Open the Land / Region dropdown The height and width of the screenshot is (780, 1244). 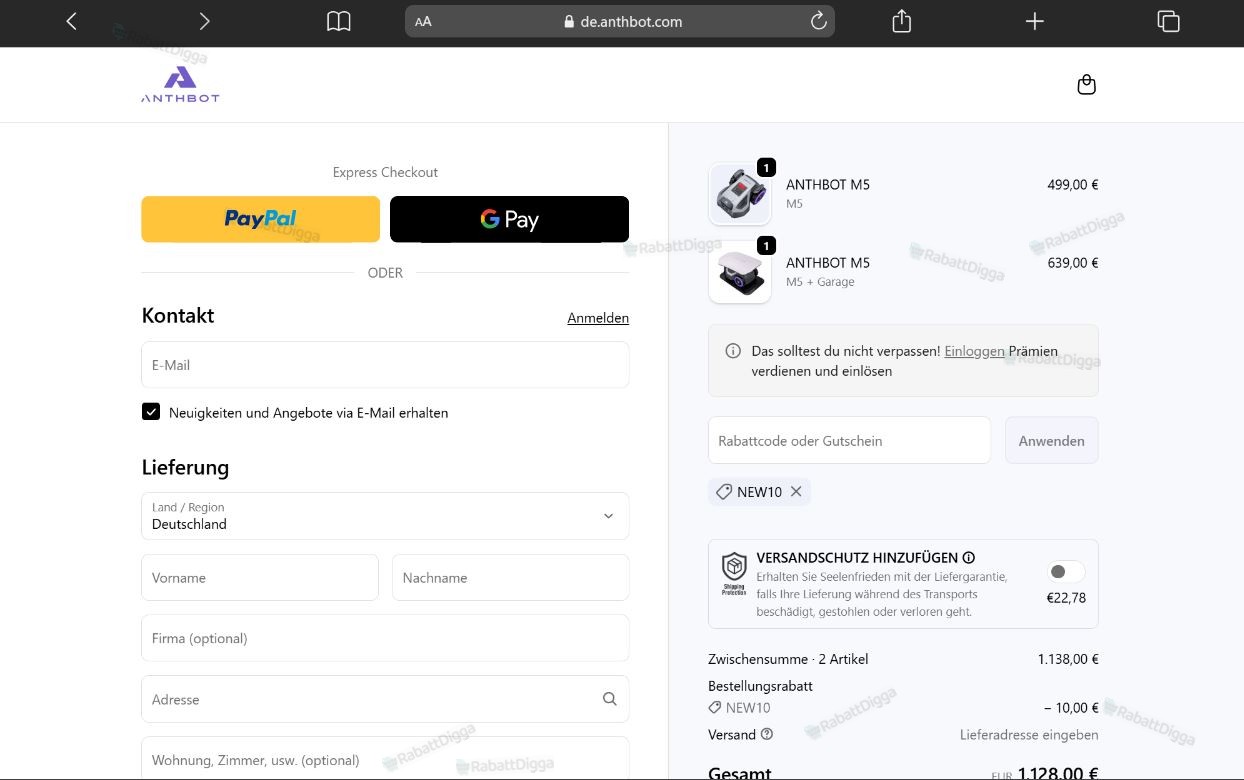385,516
